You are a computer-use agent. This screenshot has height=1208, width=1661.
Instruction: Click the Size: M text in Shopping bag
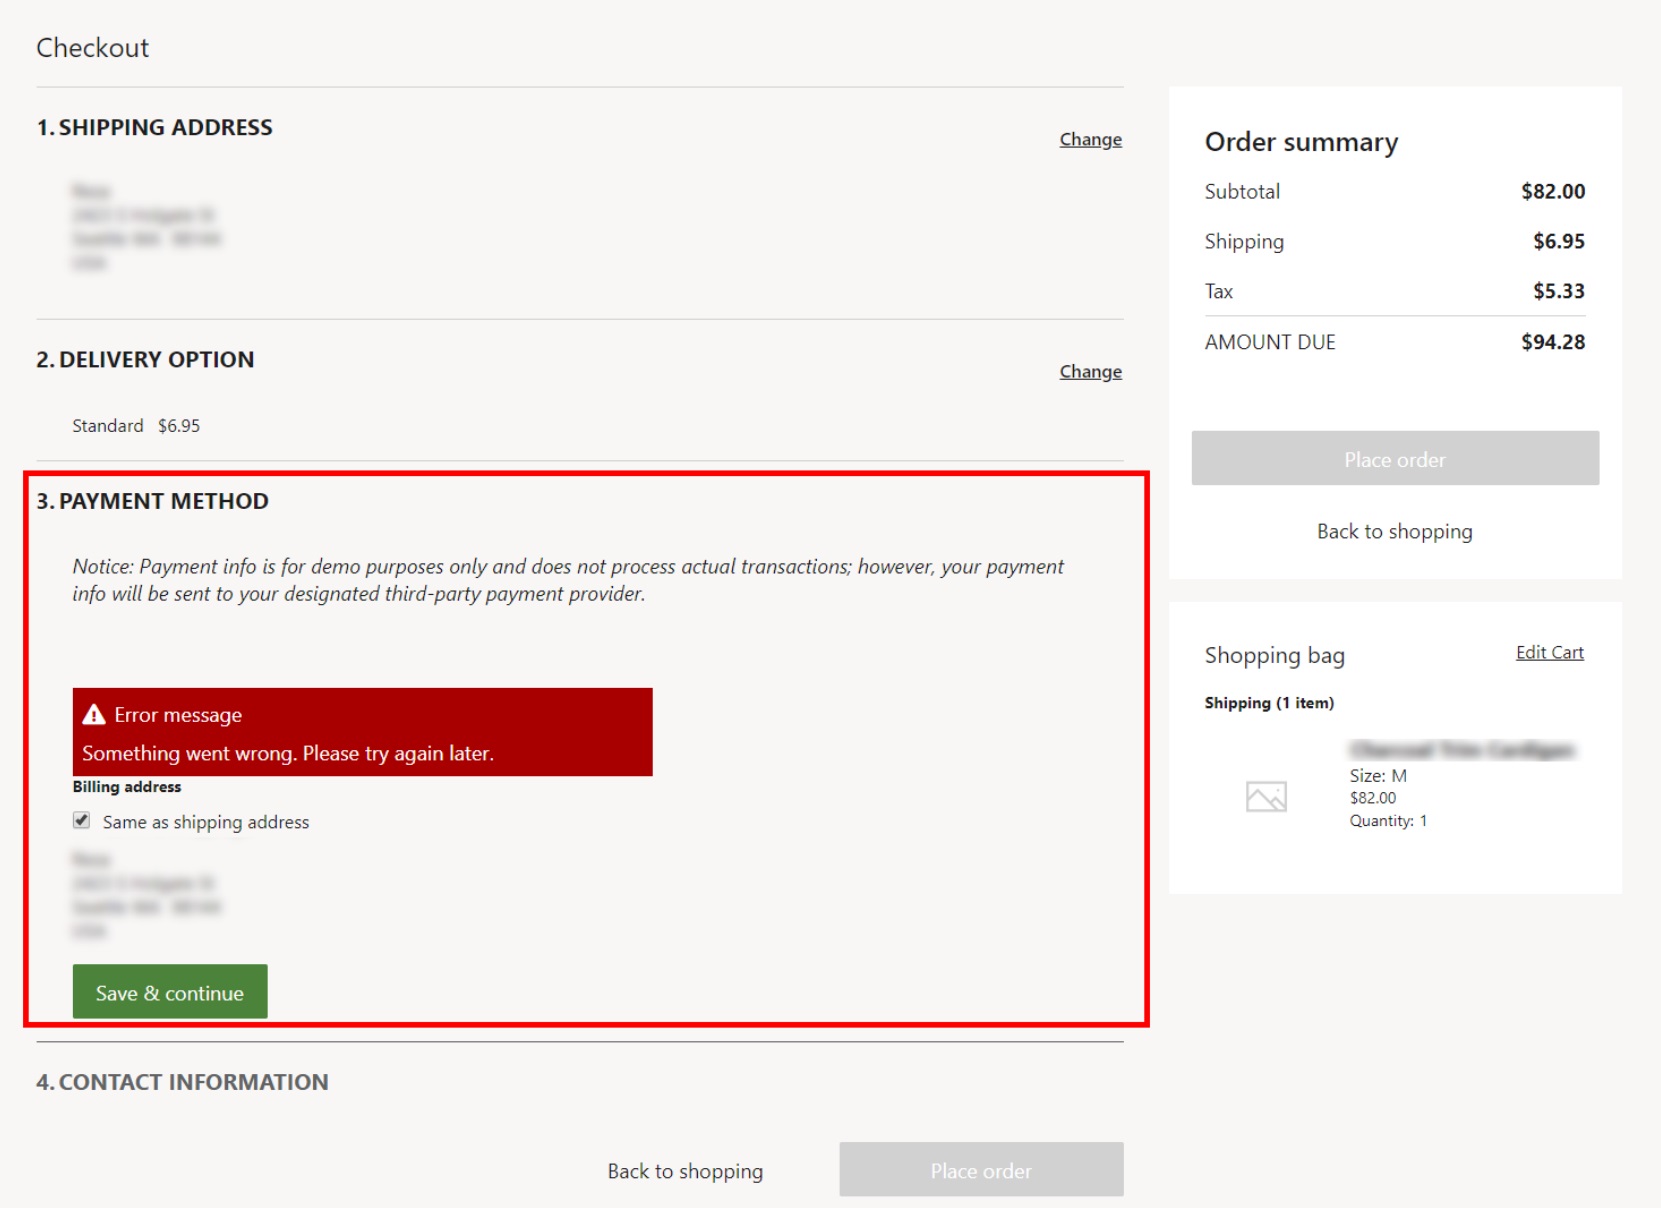1378,775
